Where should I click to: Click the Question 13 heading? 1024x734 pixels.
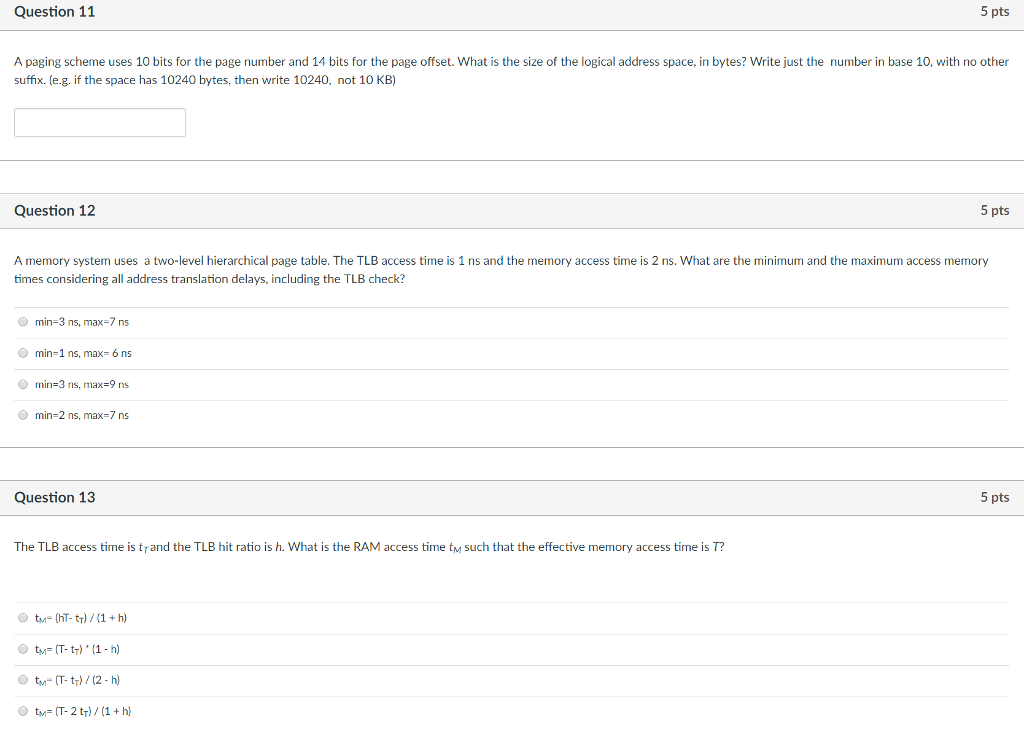tap(55, 497)
